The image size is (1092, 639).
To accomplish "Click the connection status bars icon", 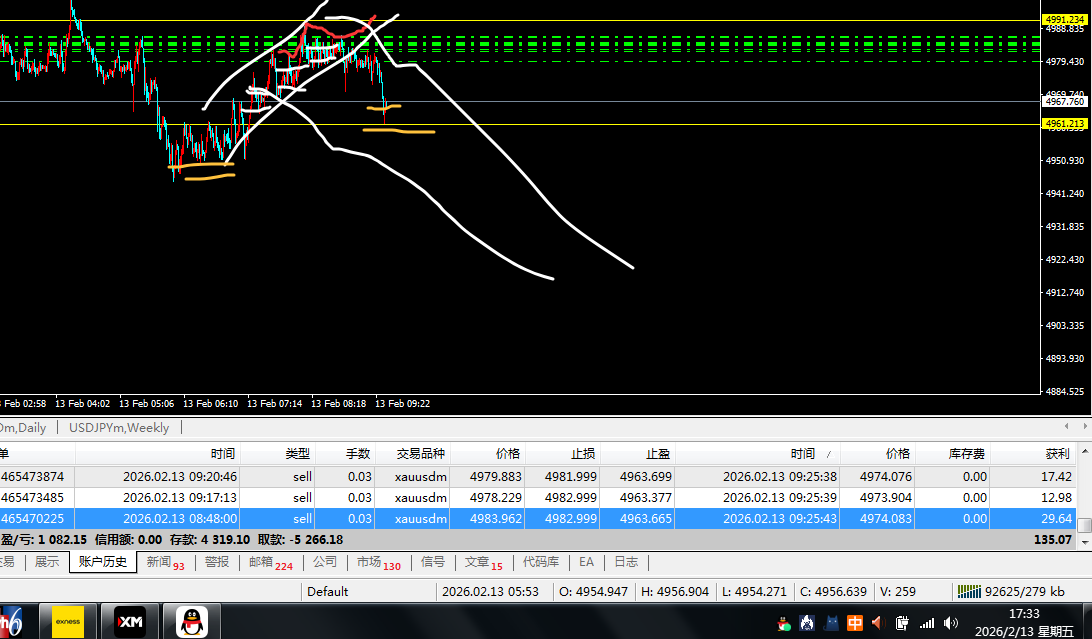I will coord(968,591).
